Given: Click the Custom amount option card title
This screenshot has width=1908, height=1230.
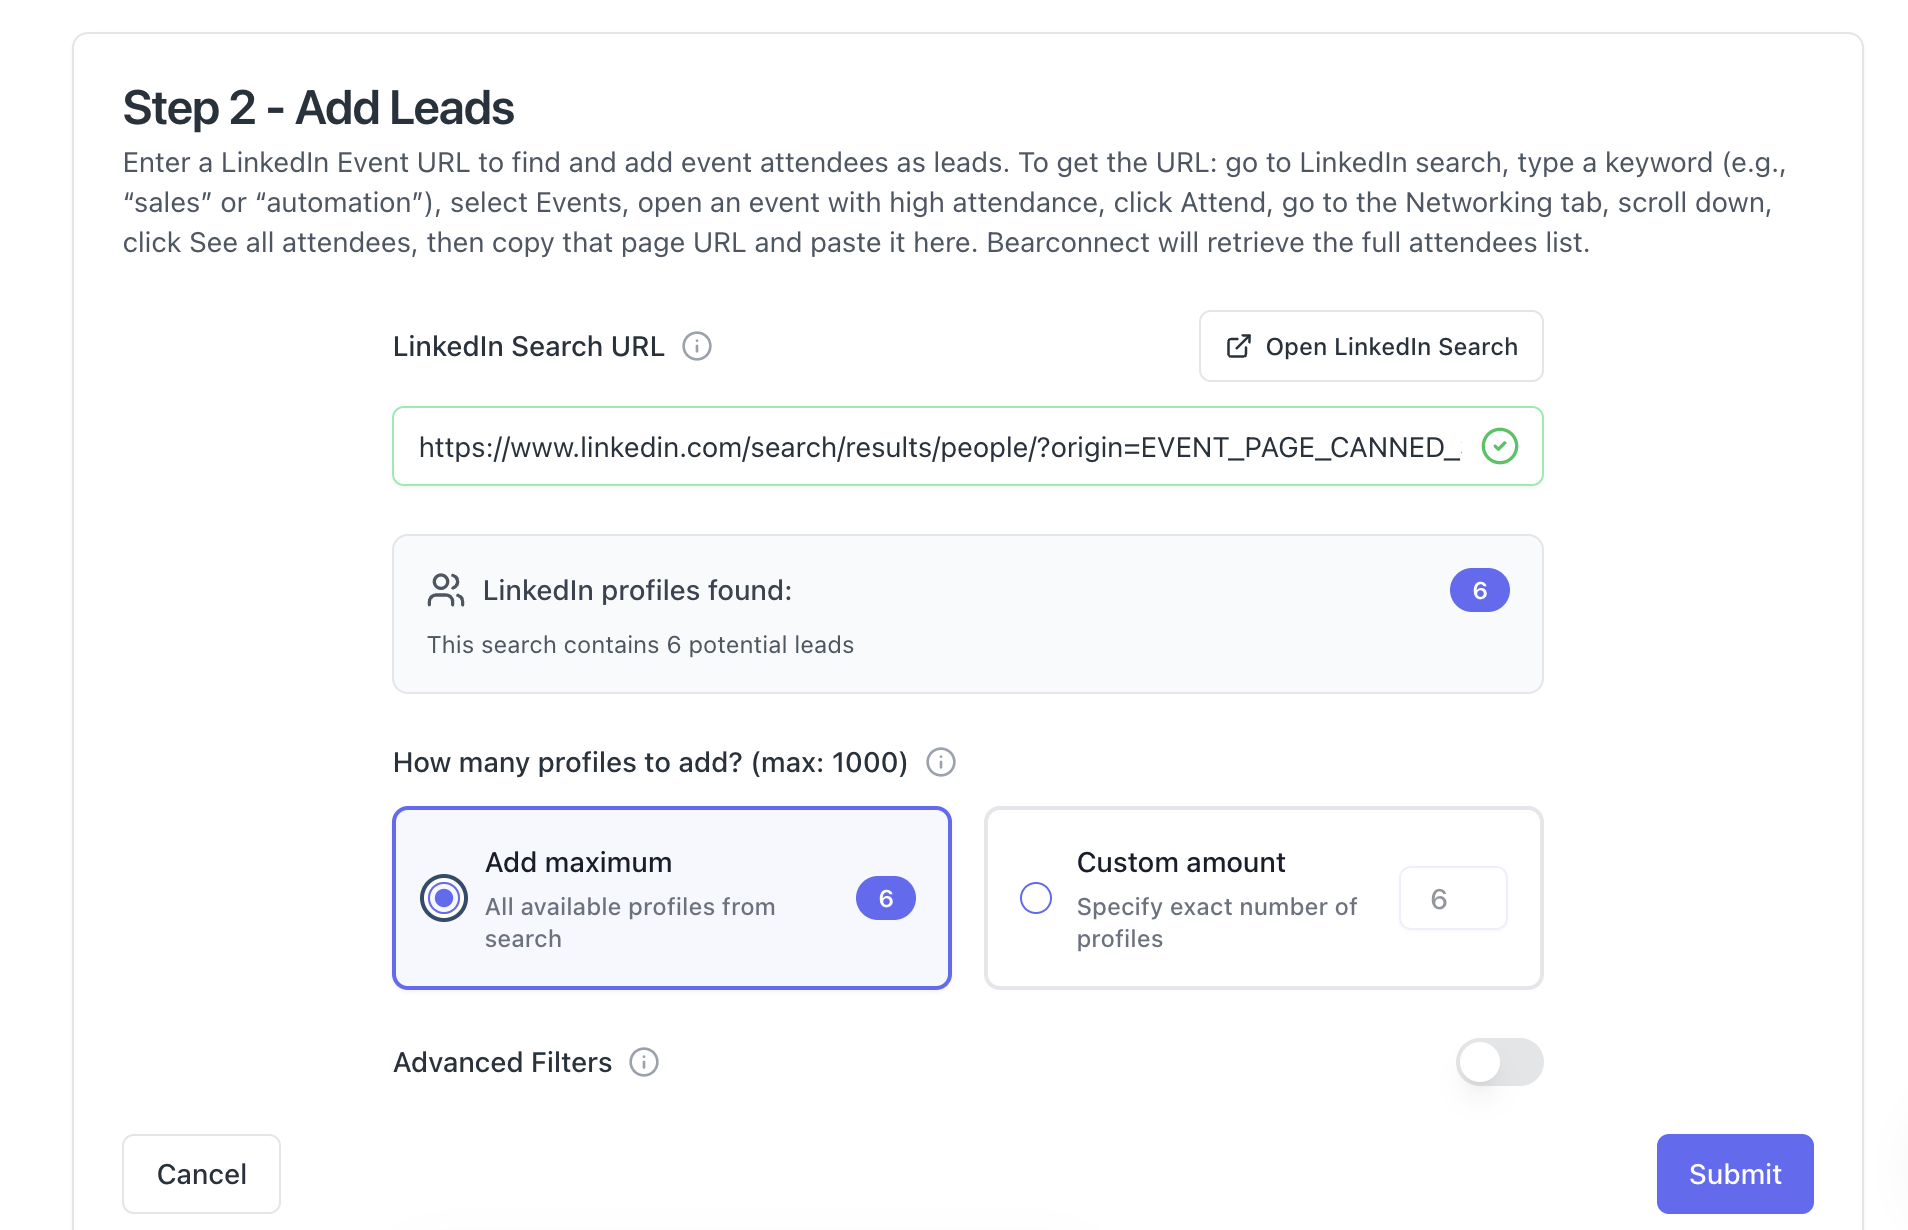Looking at the screenshot, I should tap(1181, 862).
